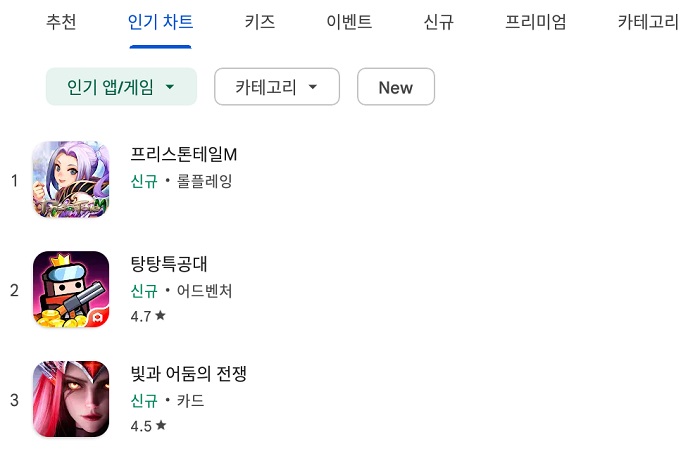Click the 4.7 star rating
The height and width of the screenshot is (463, 700).
coord(148,316)
